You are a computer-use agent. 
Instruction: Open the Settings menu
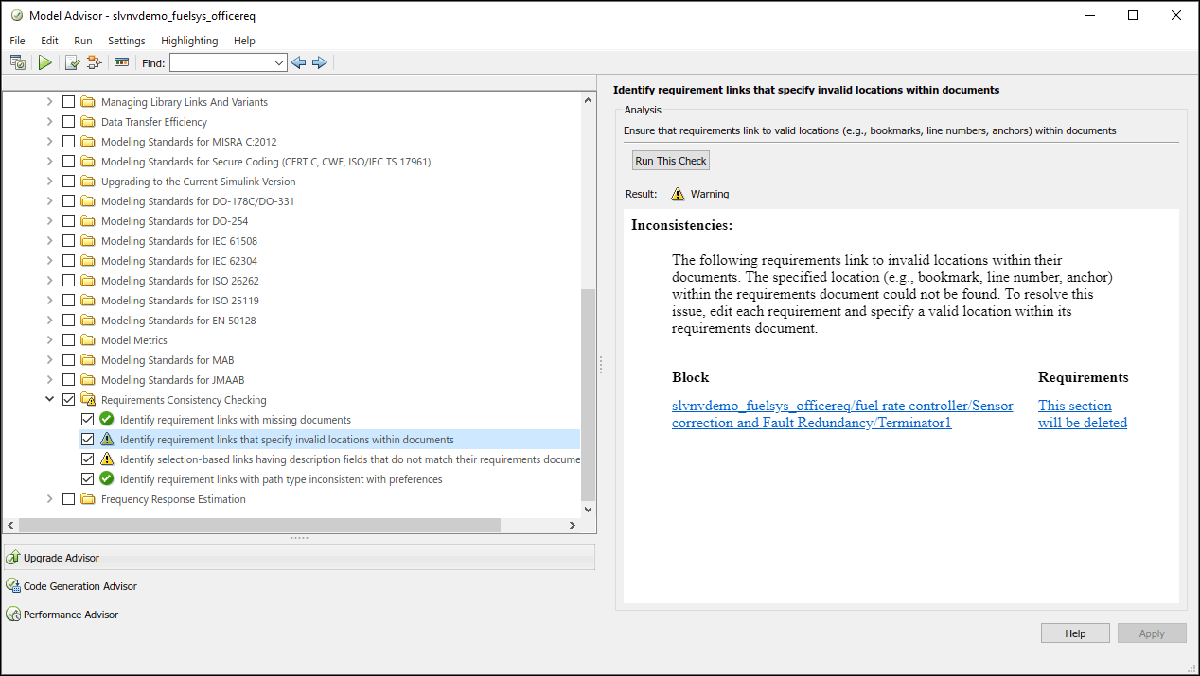pos(126,41)
